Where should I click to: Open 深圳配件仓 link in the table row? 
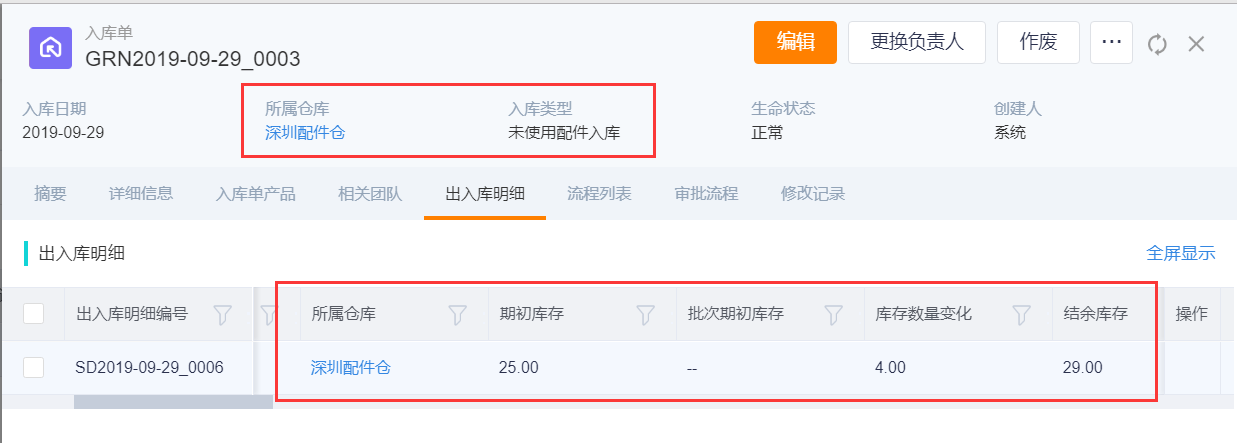pos(351,368)
